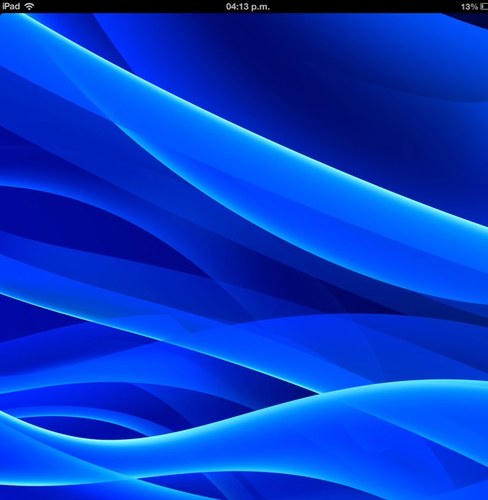The height and width of the screenshot is (500, 488).
Task: Tap the rounded top-right screen corner
Action: point(485,15)
